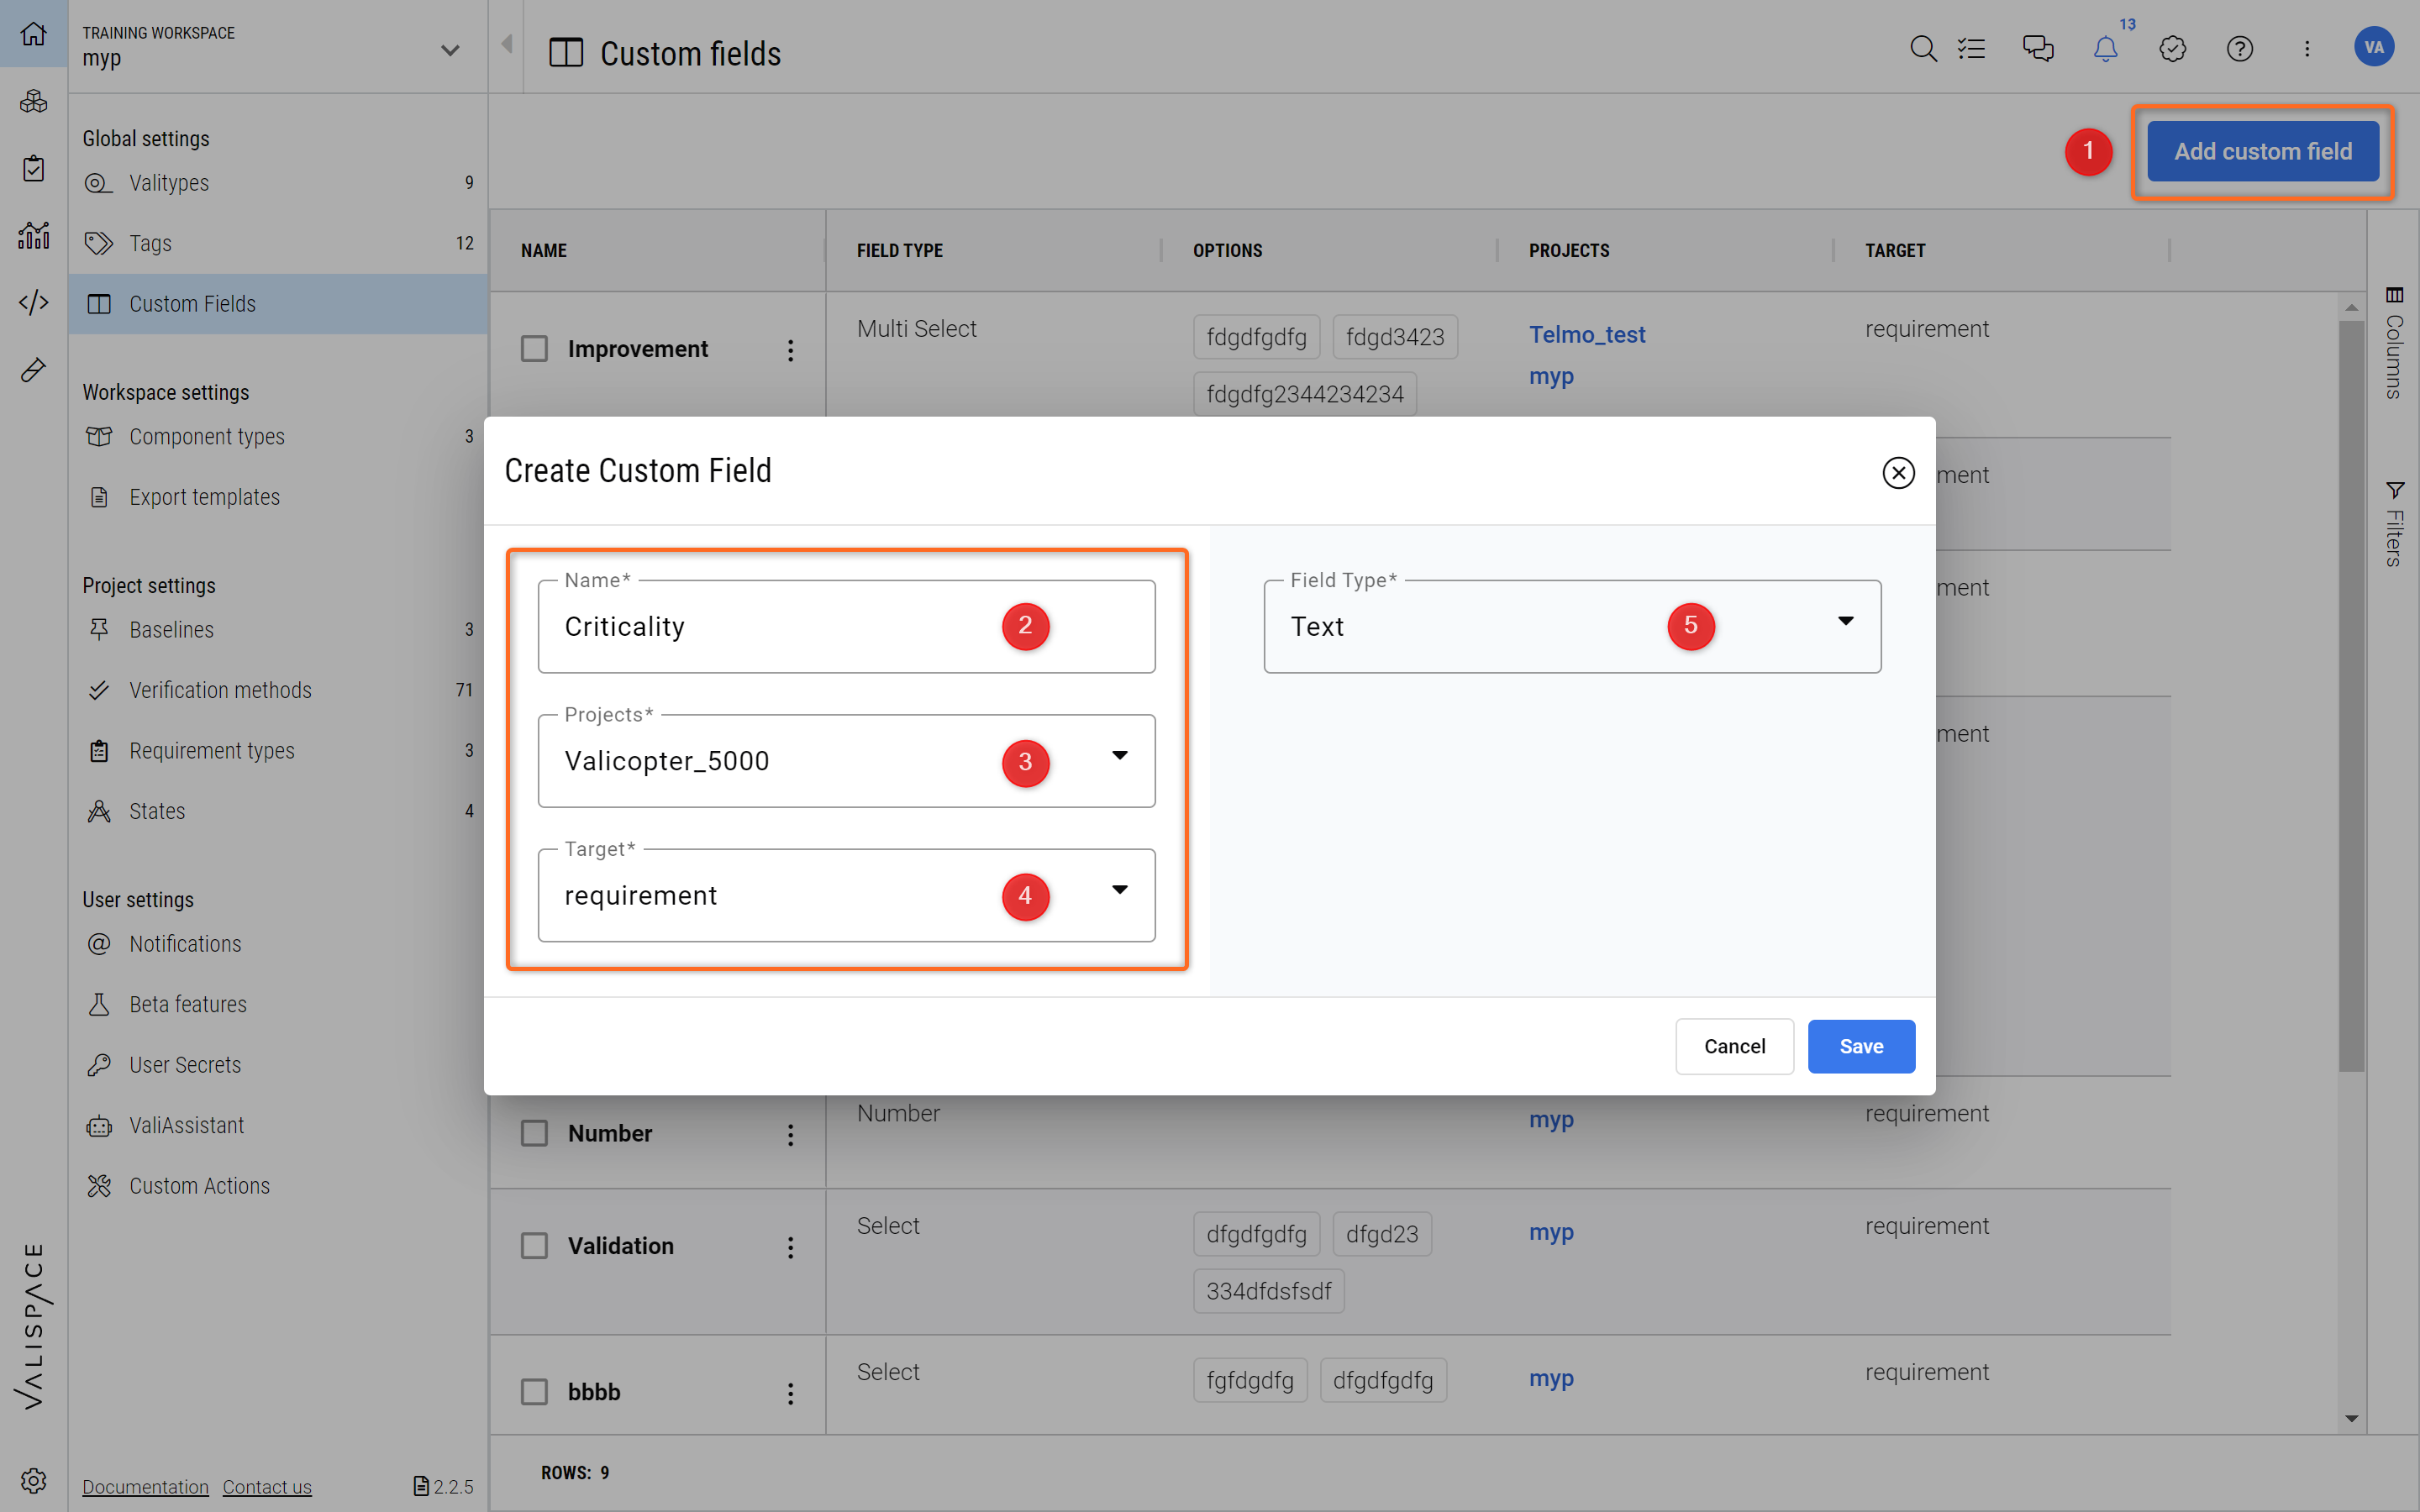Sort by the FIELD TYPE column header
This screenshot has width=2420, height=1512.
pos(899,251)
